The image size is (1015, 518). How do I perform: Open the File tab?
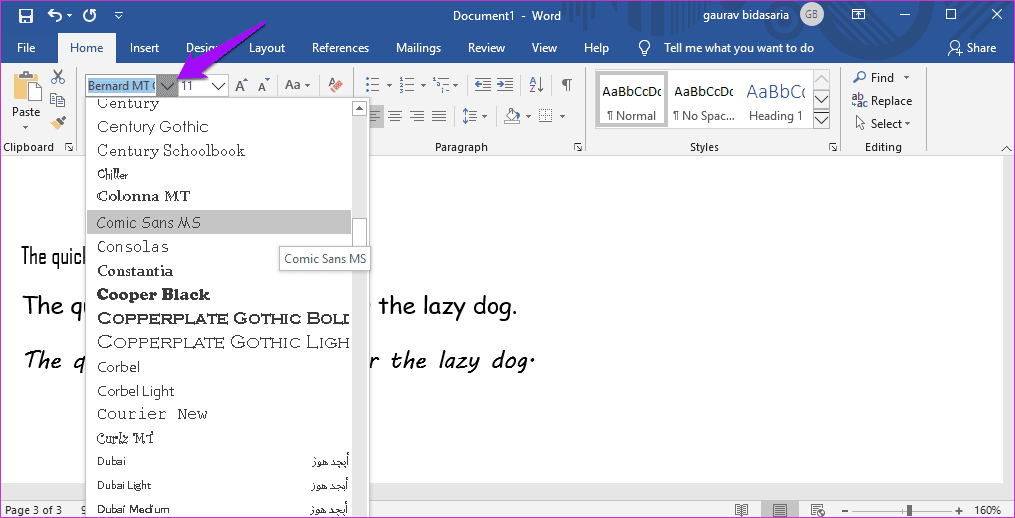pos(26,48)
